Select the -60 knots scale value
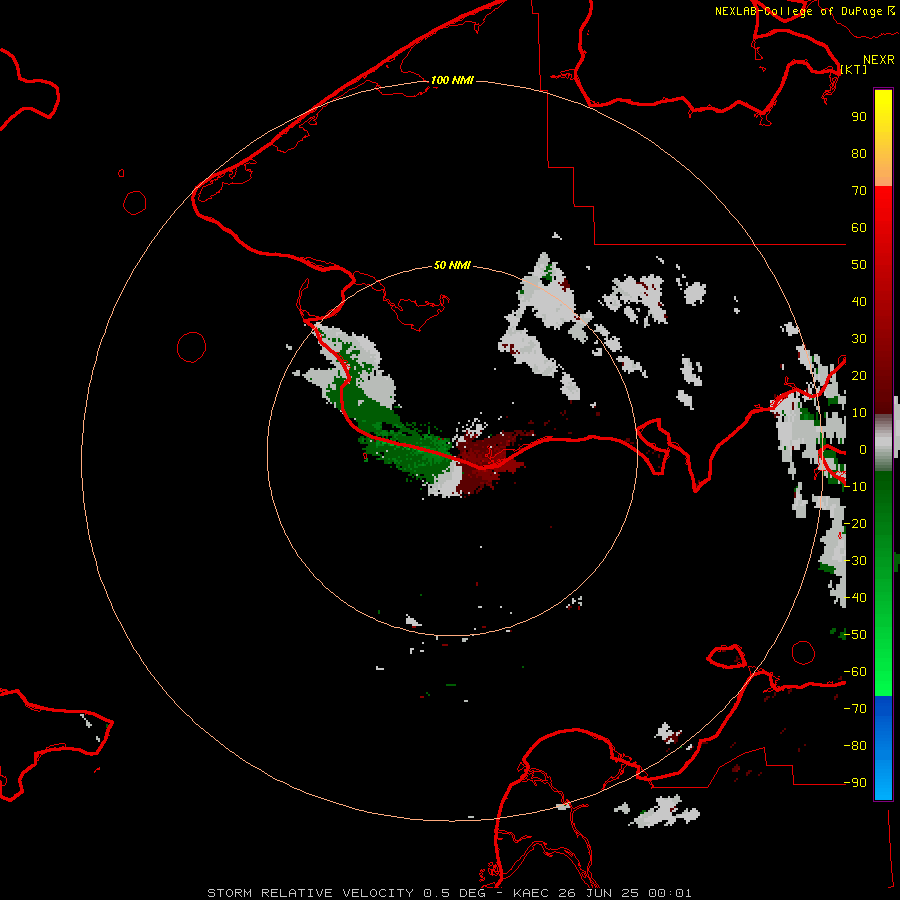Viewport: 900px width, 900px height. (x=855, y=672)
